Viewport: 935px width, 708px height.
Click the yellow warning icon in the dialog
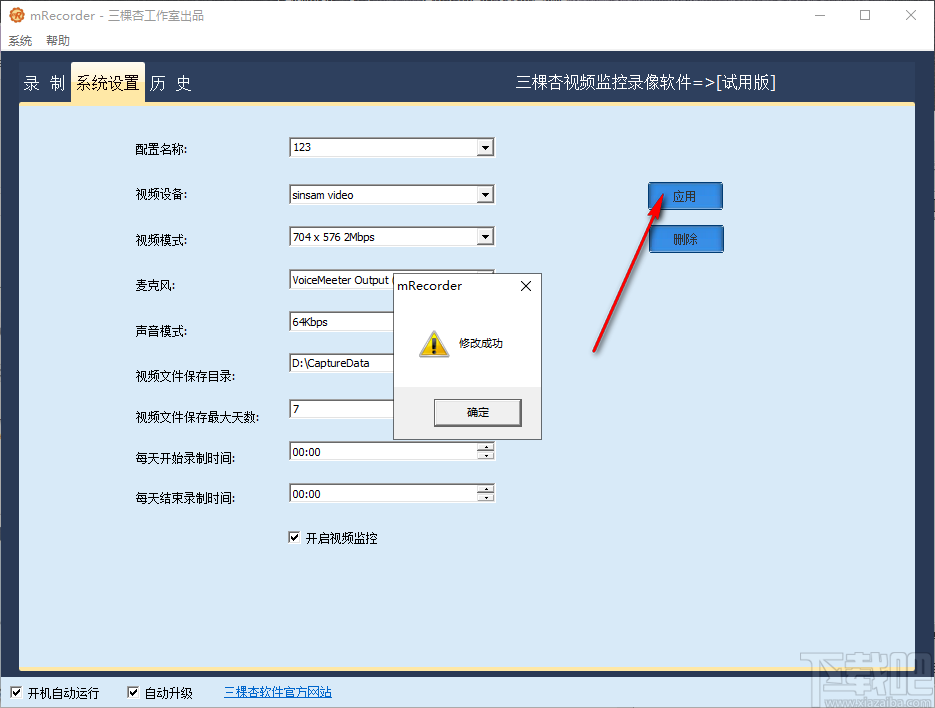point(433,343)
